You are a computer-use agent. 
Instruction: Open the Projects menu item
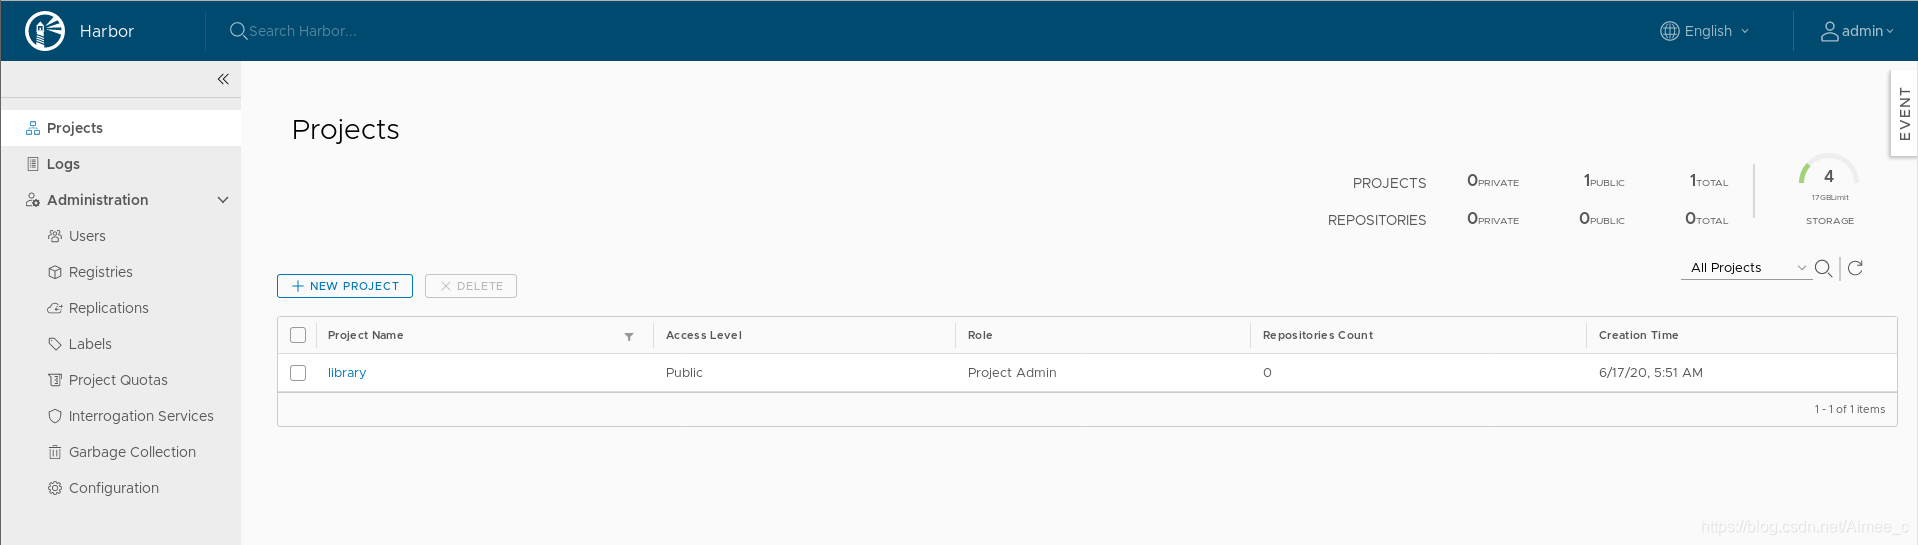click(121, 128)
